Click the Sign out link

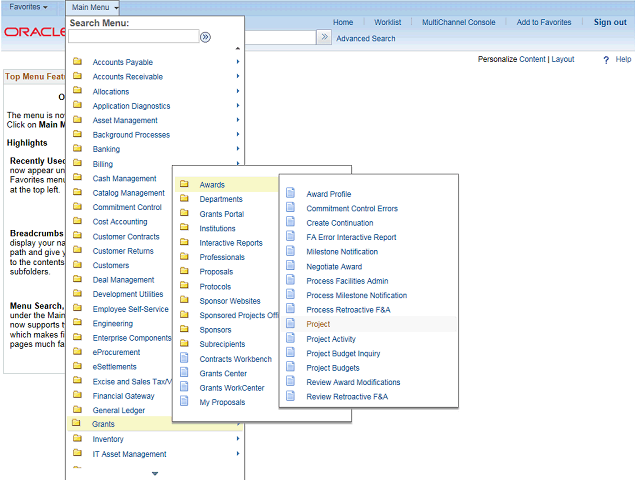609,22
